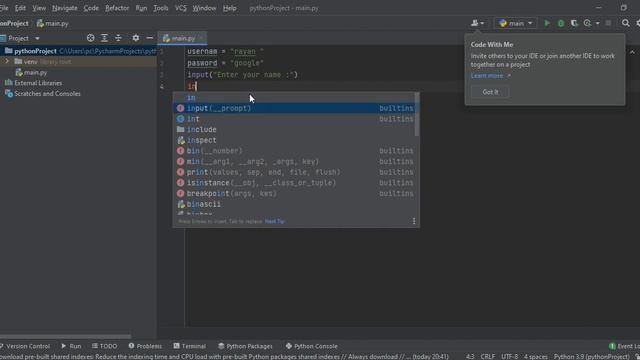Open the profiler run icon
The image size is (640, 360).
tap(588, 23)
